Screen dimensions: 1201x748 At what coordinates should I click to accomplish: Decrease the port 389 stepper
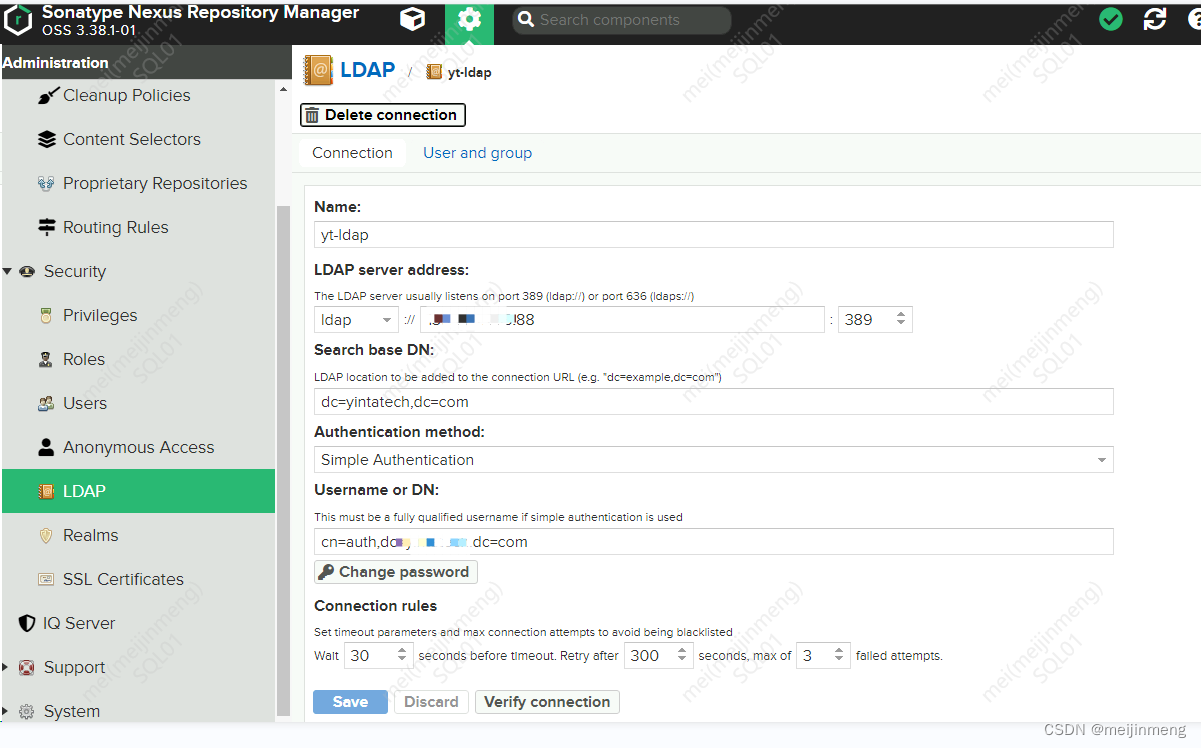[x=901, y=326]
